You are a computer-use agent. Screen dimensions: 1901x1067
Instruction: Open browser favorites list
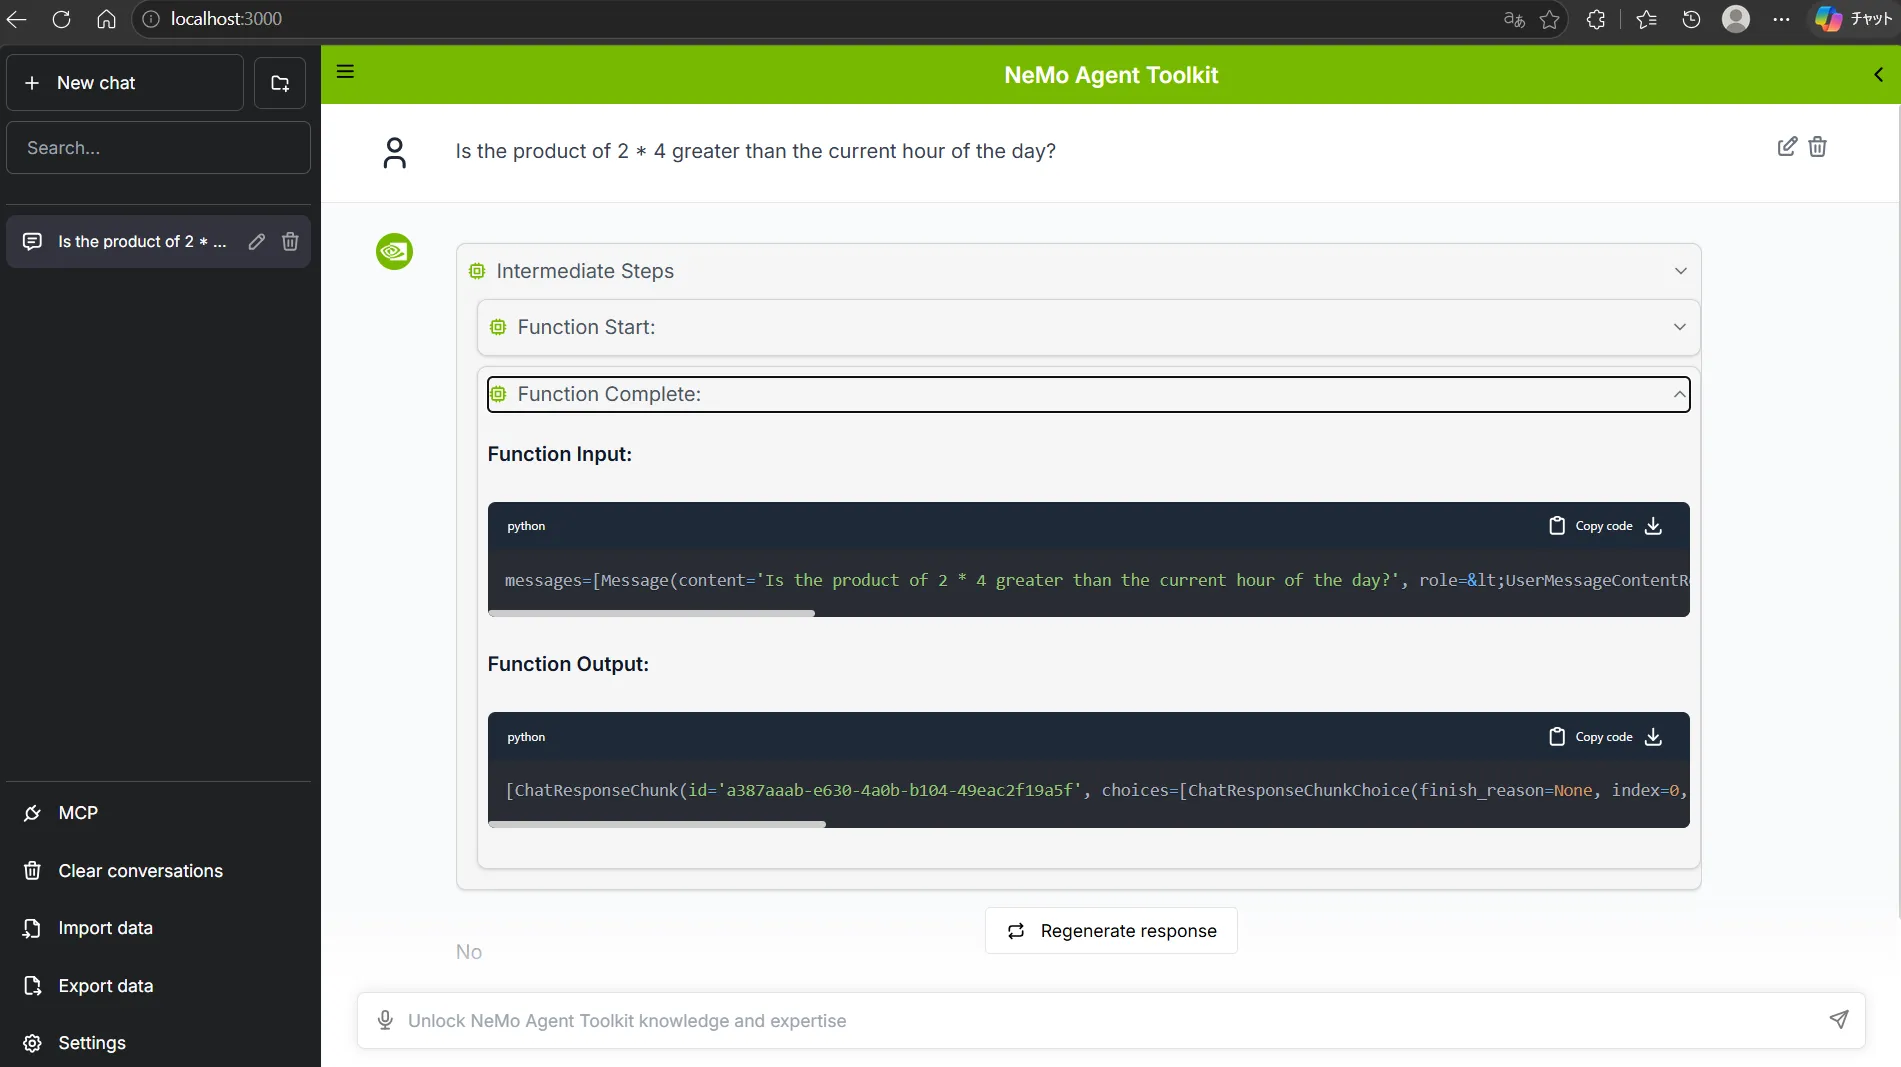pos(1646,19)
